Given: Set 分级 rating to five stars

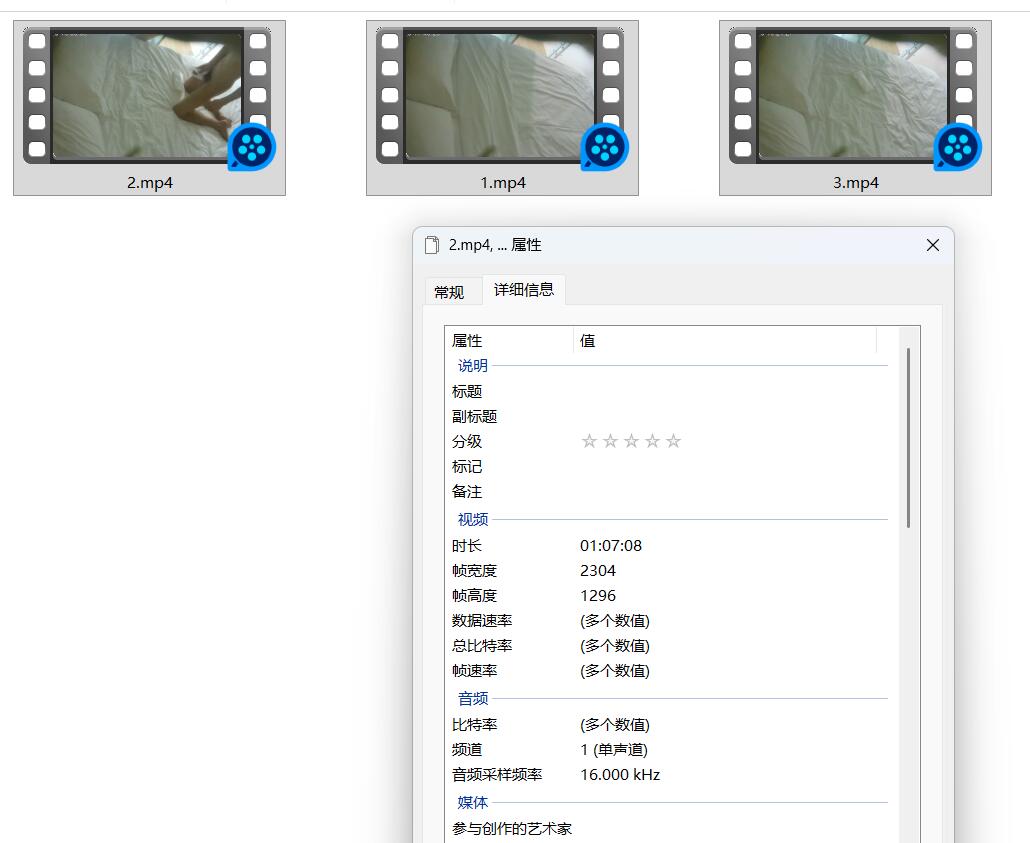Looking at the screenshot, I should tap(673, 441).
